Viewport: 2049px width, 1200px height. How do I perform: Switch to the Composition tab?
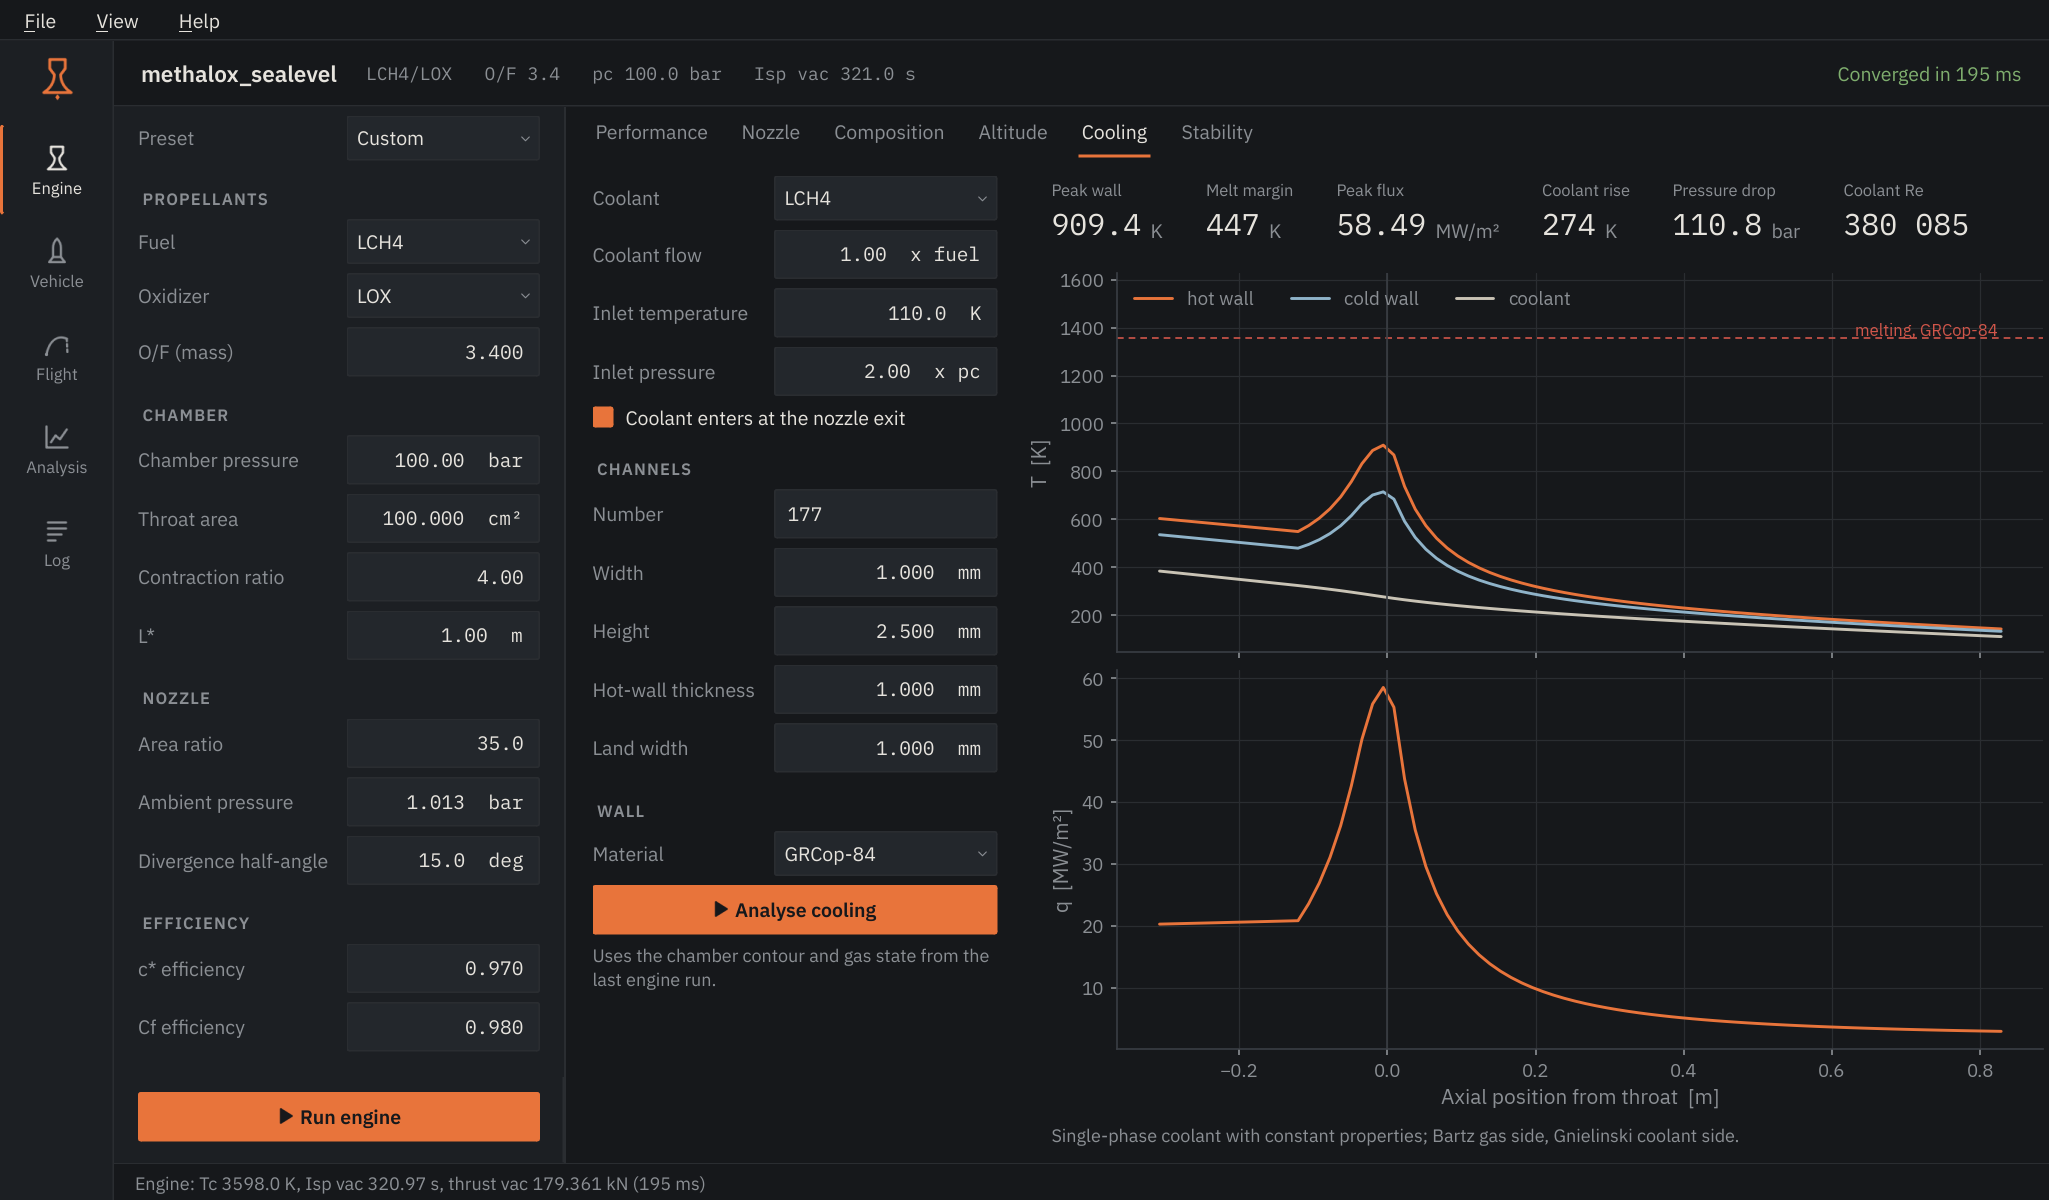pyautogui.click(x=889, y=132)
